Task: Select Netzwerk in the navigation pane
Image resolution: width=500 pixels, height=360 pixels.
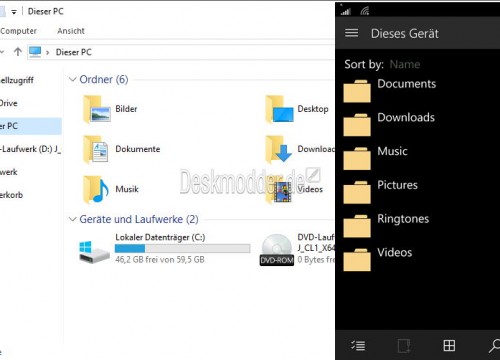Action: pyautogui.click(x=9, y=172)
